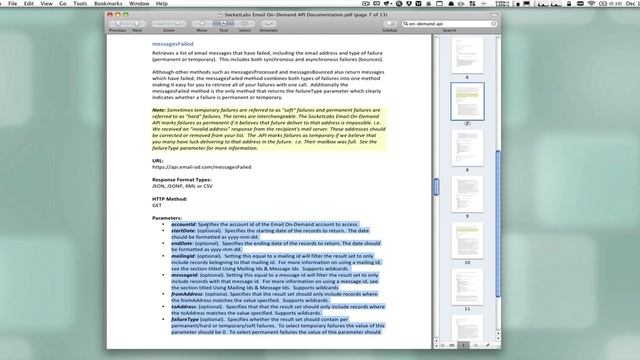Click the "Note:" label in yellow box
Viewport: 640px width, 360px height.
coord(159,110)
